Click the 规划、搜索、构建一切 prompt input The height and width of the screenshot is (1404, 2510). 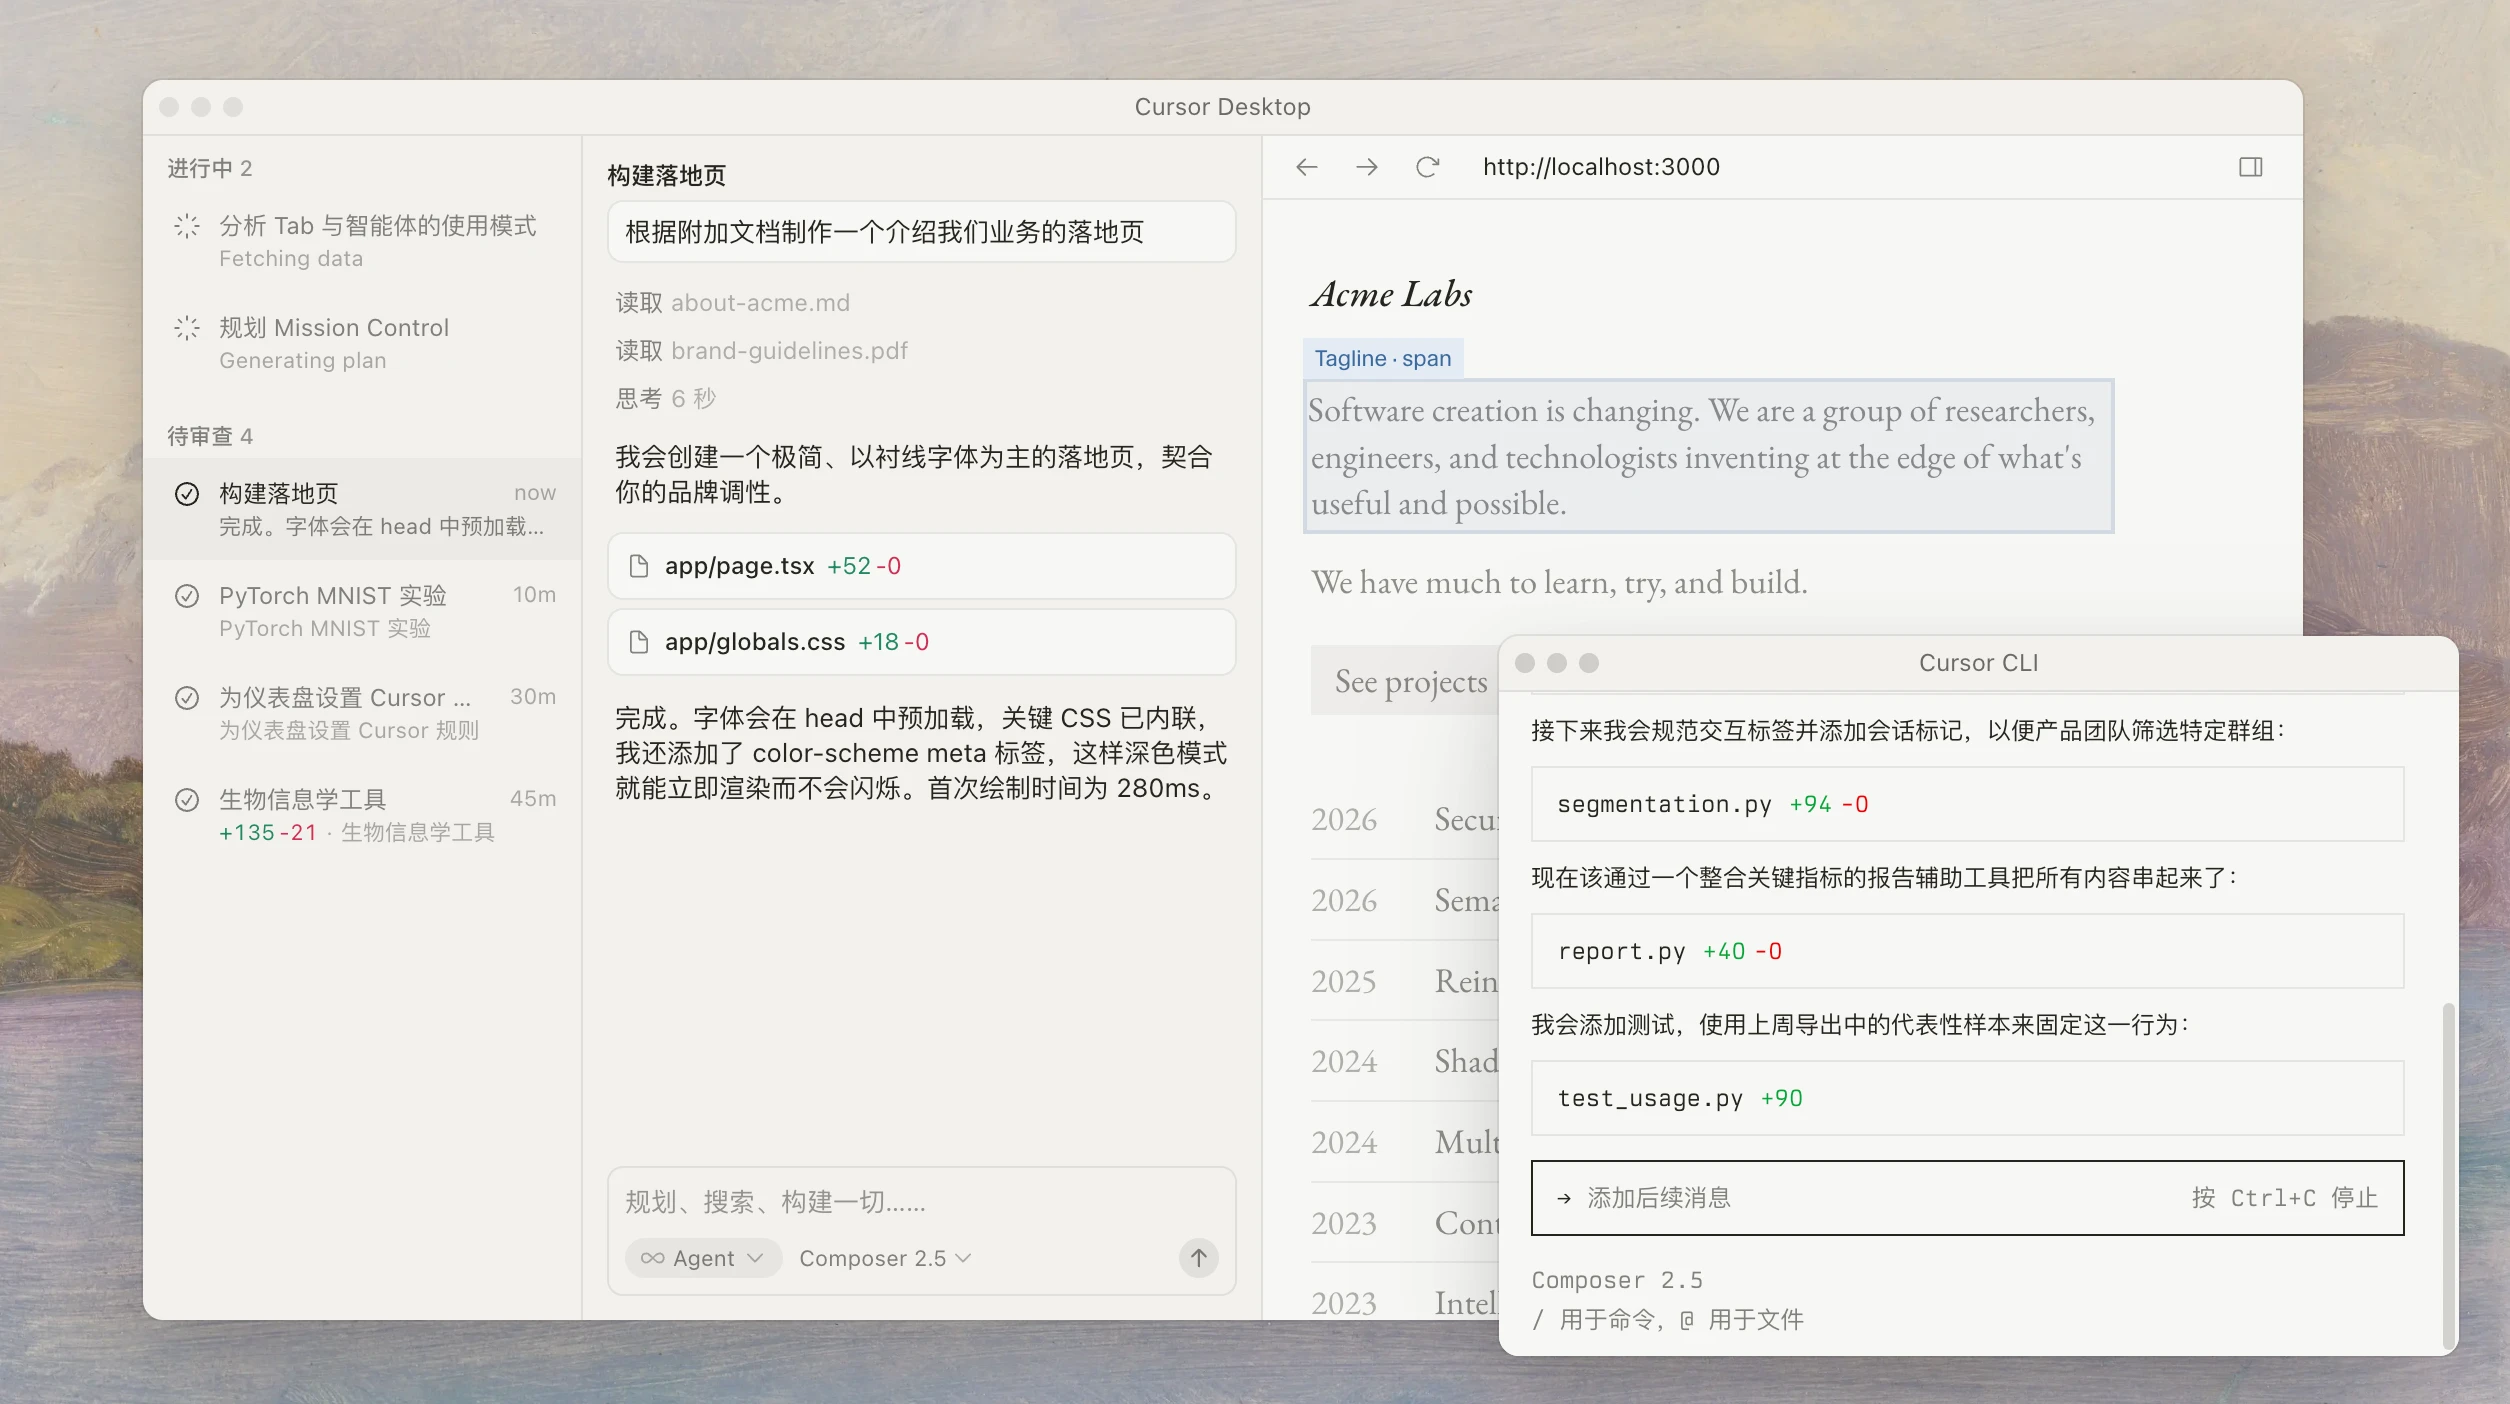921,1202
